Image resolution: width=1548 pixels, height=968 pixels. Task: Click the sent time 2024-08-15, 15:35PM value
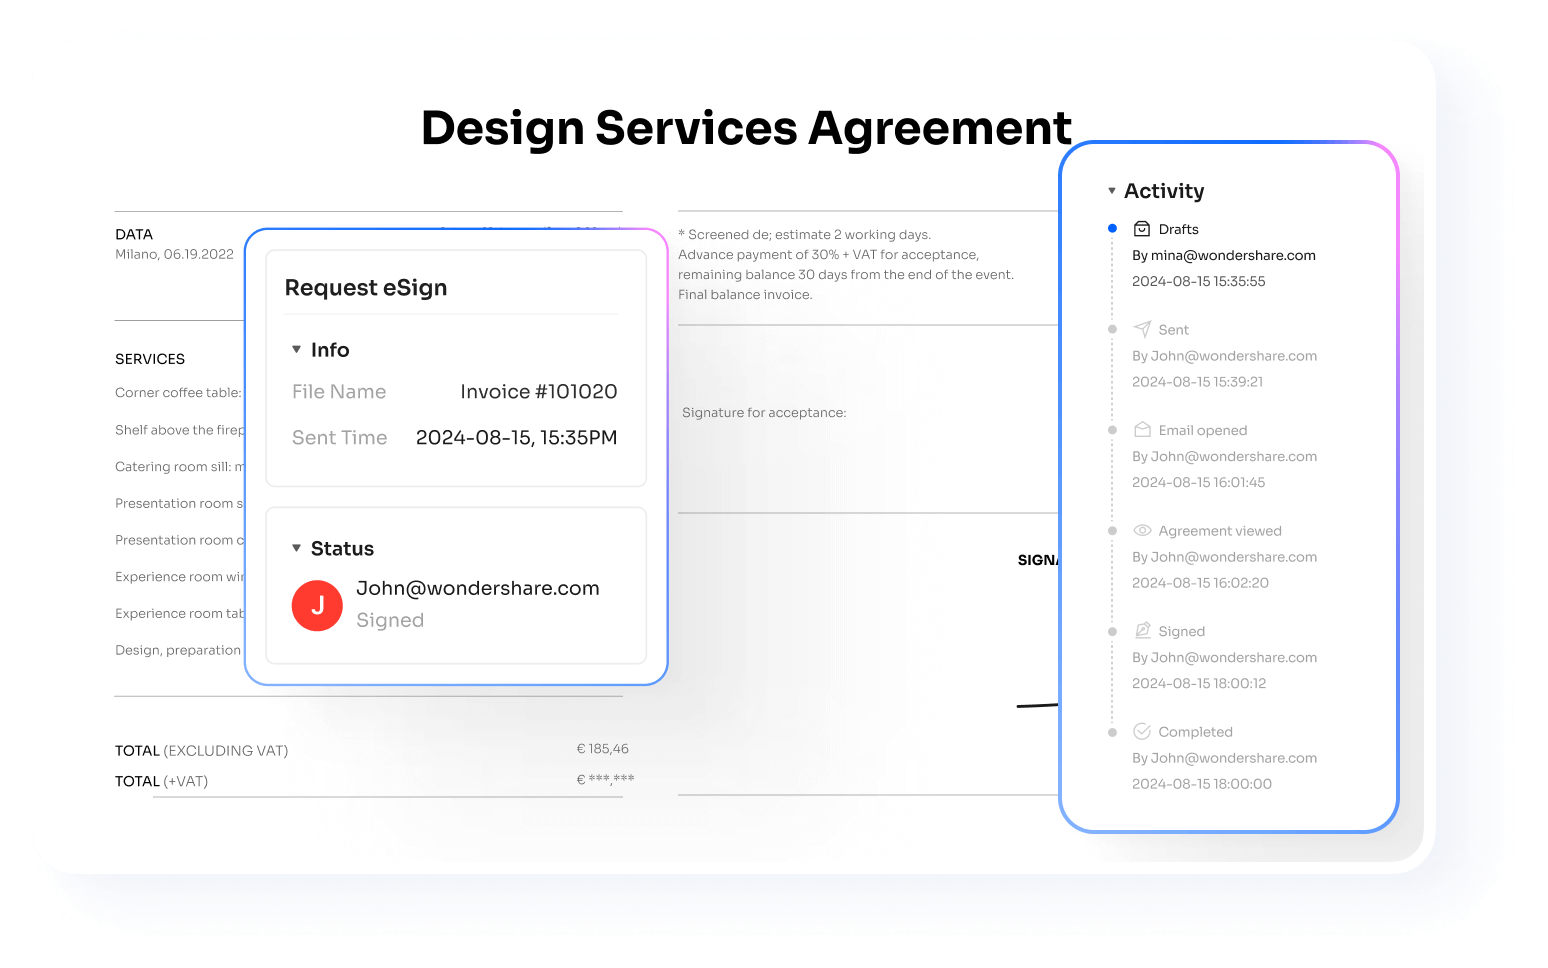[x=517, y=438]
